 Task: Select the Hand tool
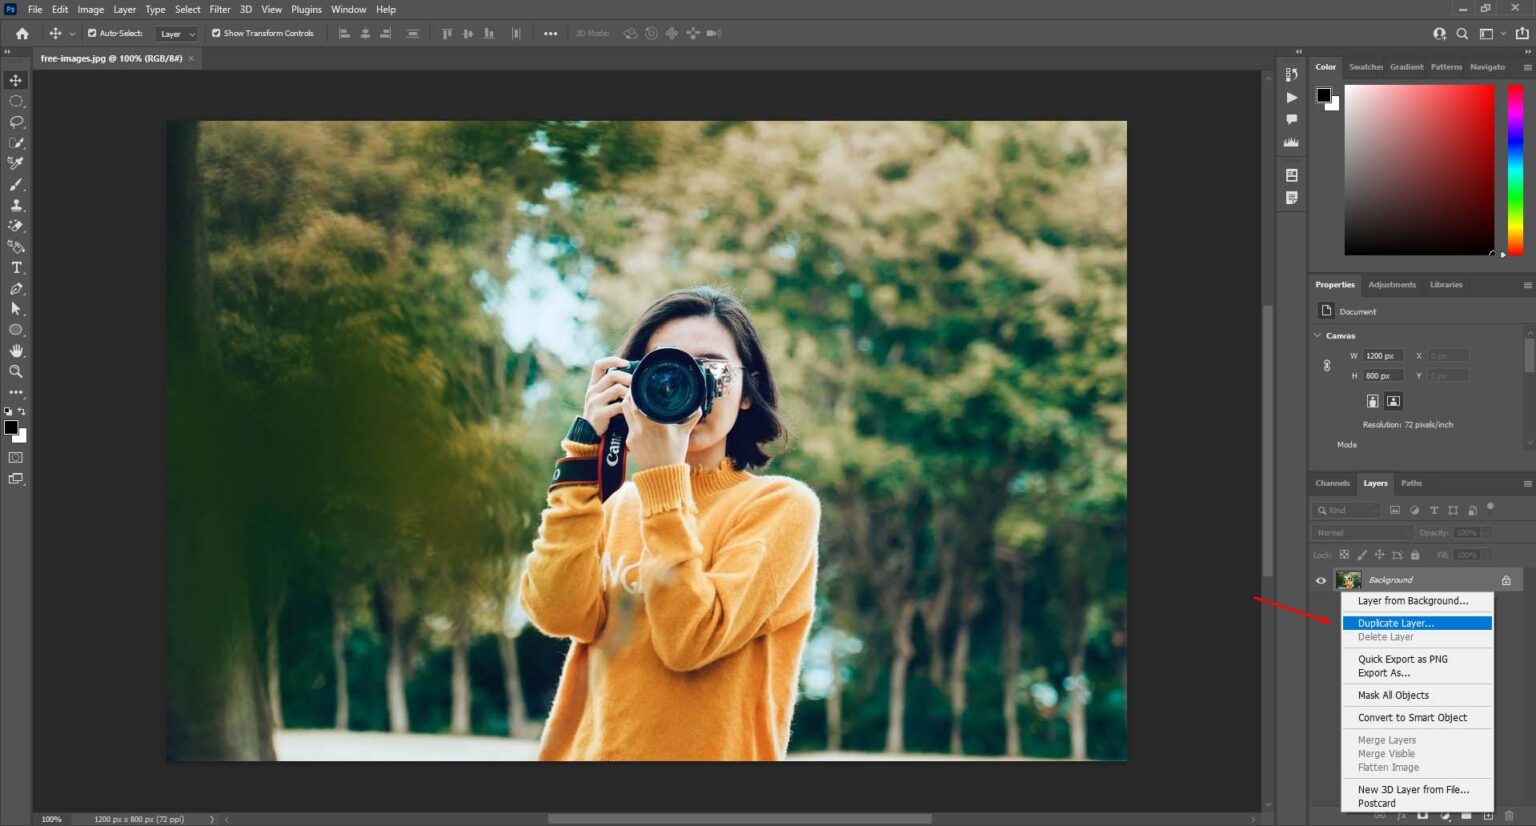(15, 350)
